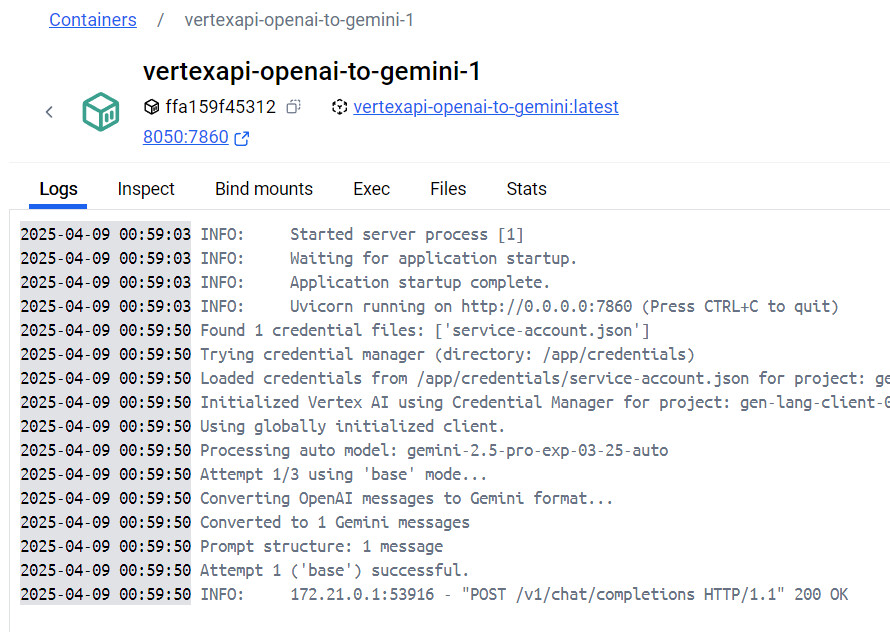
Task: Show the Files tab
Action: [x=448, y=189]
